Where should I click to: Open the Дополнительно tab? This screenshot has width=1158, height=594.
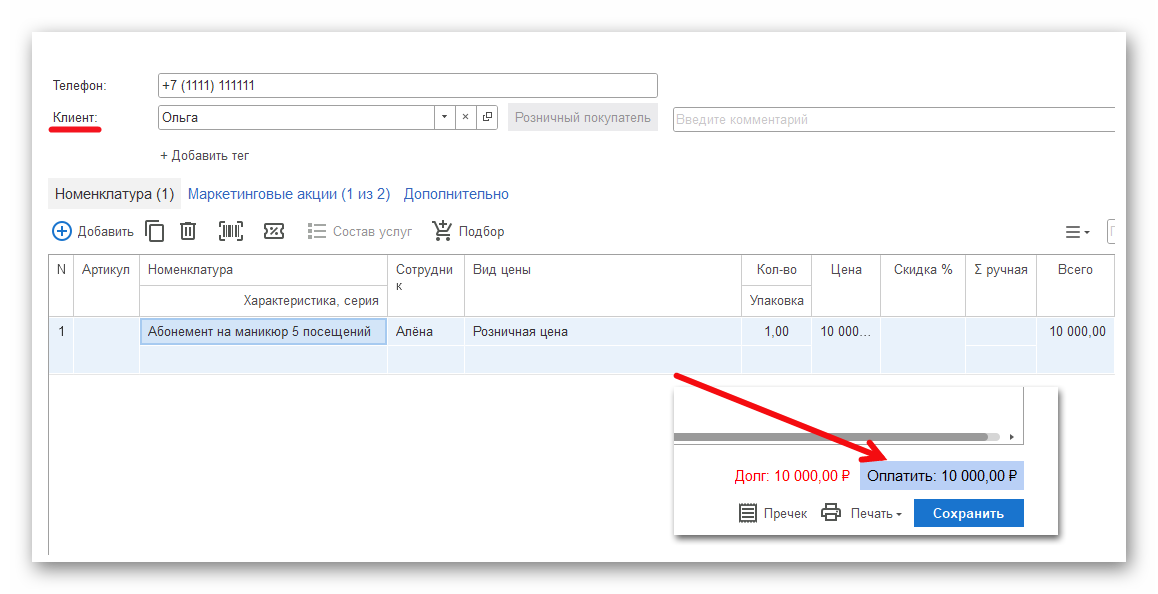point(456,193)
